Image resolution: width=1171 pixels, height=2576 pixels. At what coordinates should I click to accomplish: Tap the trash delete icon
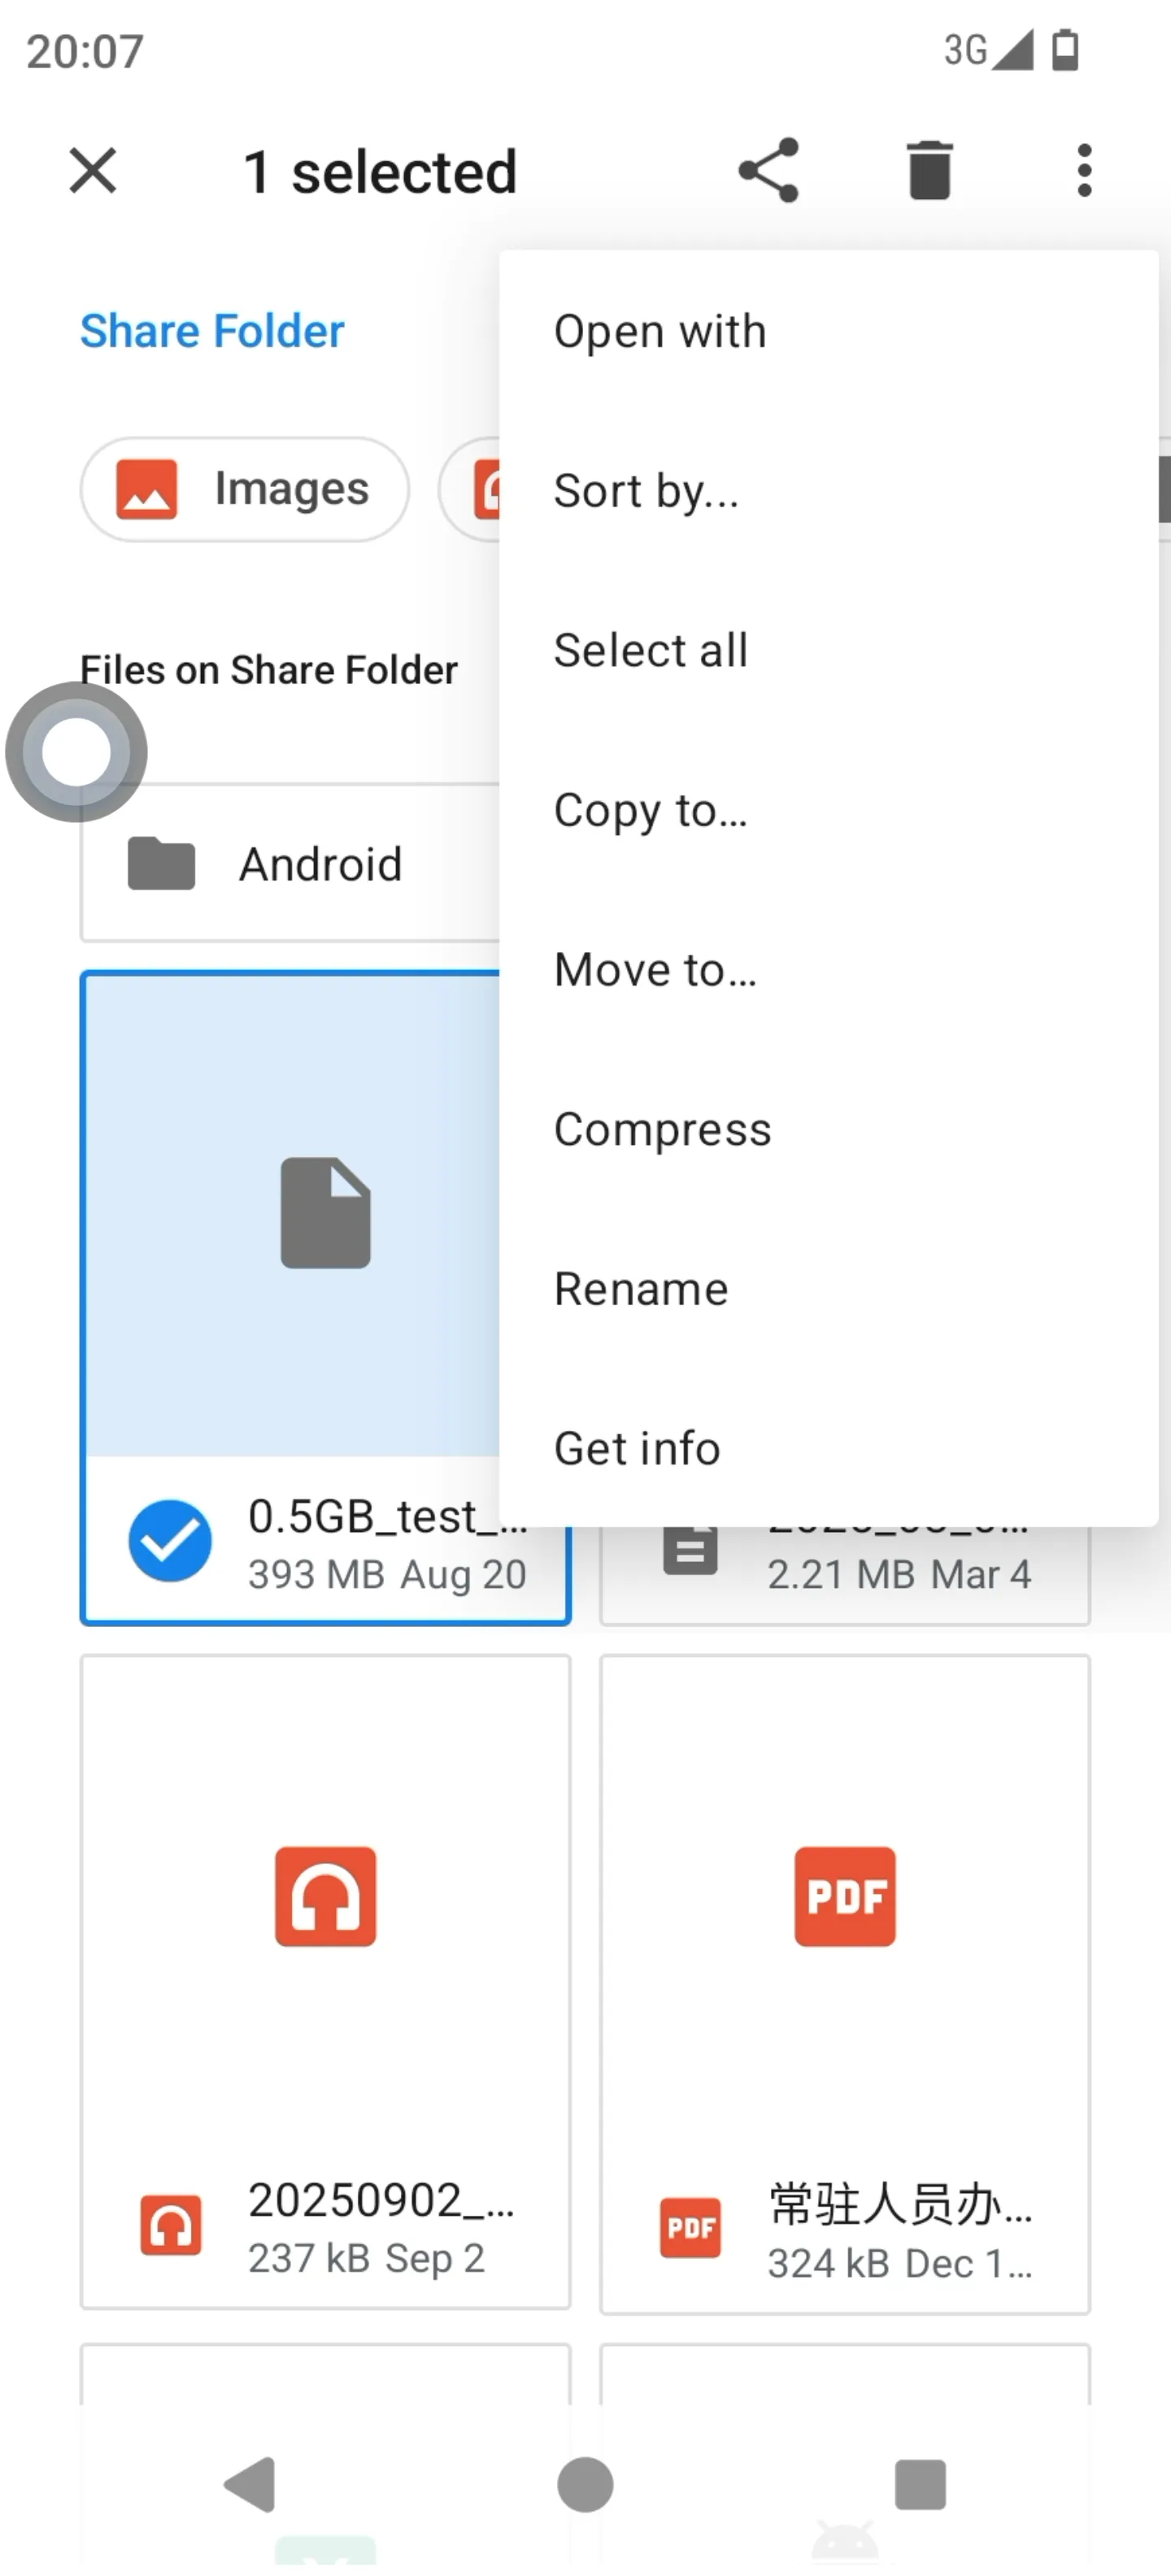[929, 170]
